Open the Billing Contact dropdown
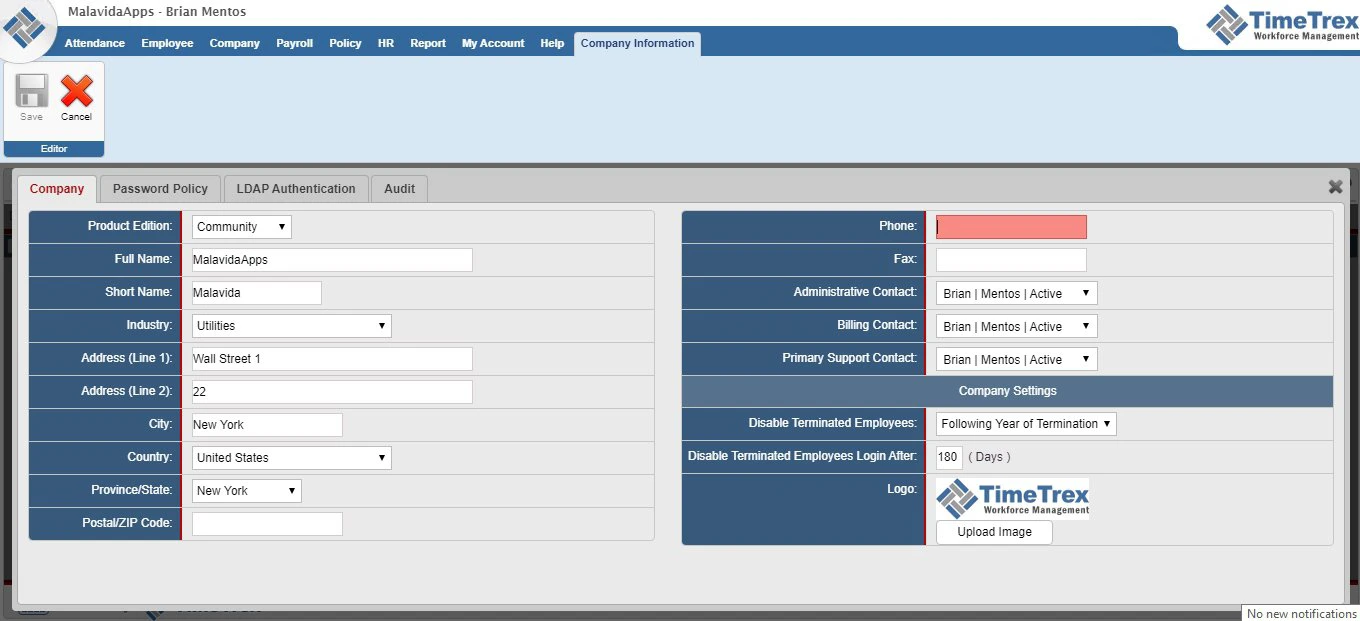 pos(1017,326)
